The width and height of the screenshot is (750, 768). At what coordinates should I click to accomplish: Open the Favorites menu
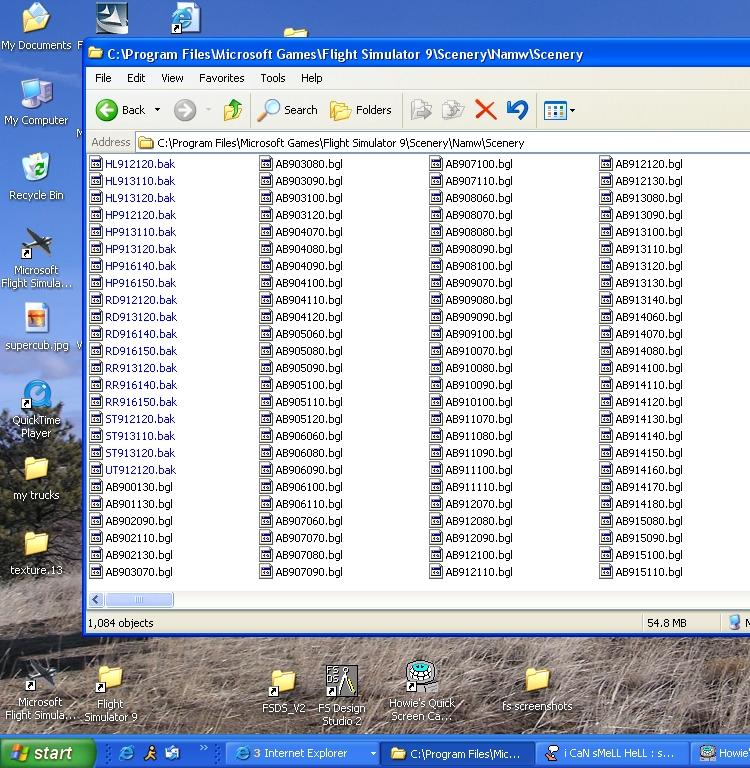[x=221, y=78]
